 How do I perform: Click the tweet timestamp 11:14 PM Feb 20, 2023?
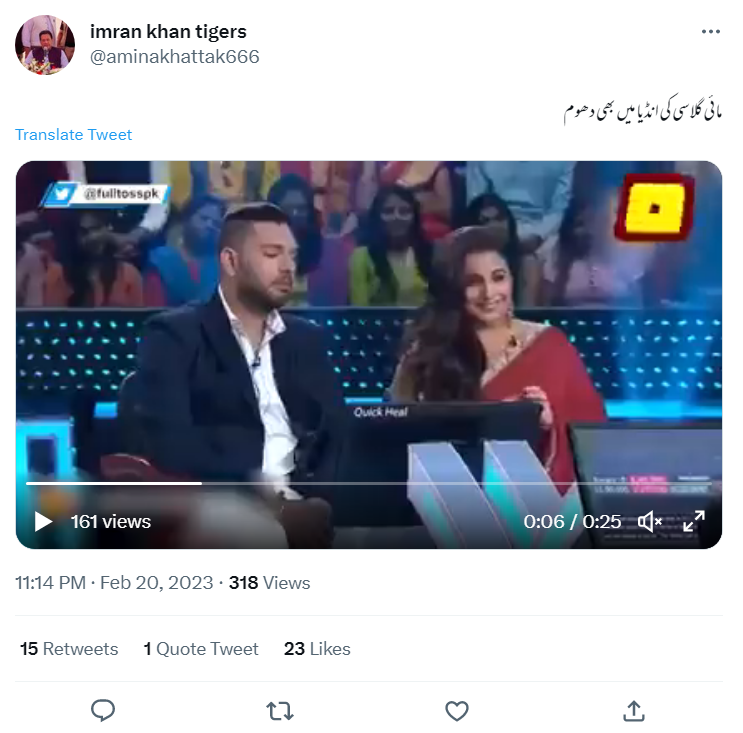[114, 583]
